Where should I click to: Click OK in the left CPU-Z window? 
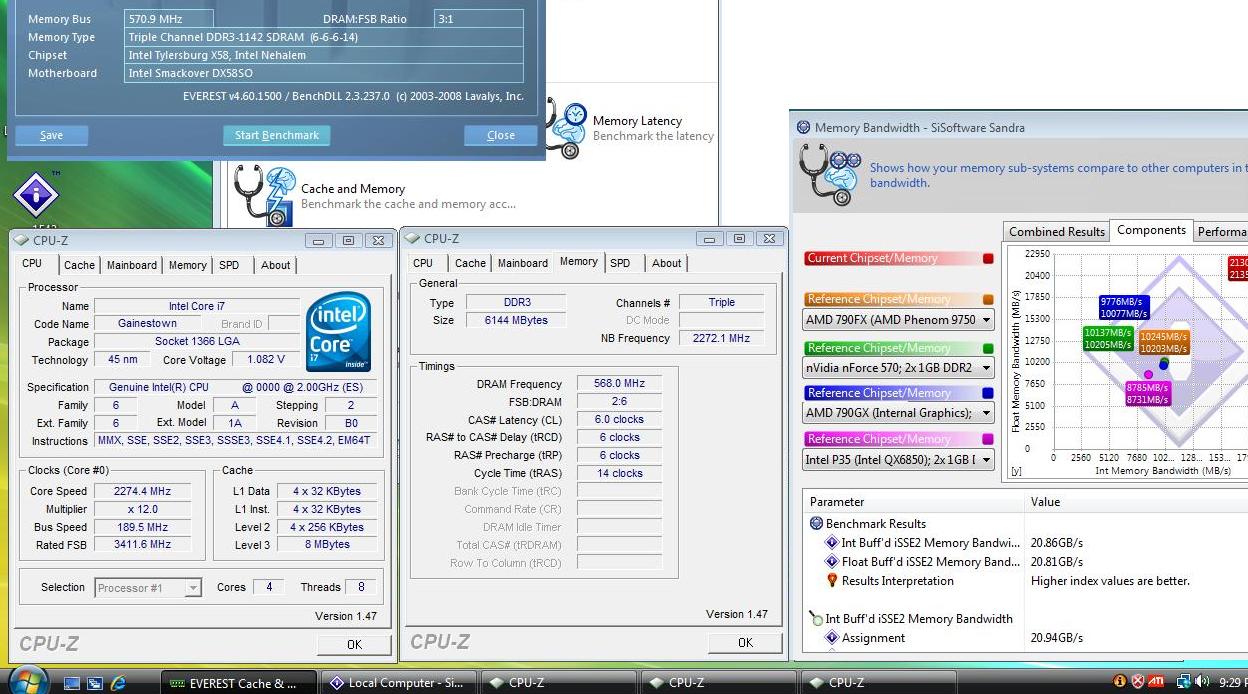(x=354, y=644)
